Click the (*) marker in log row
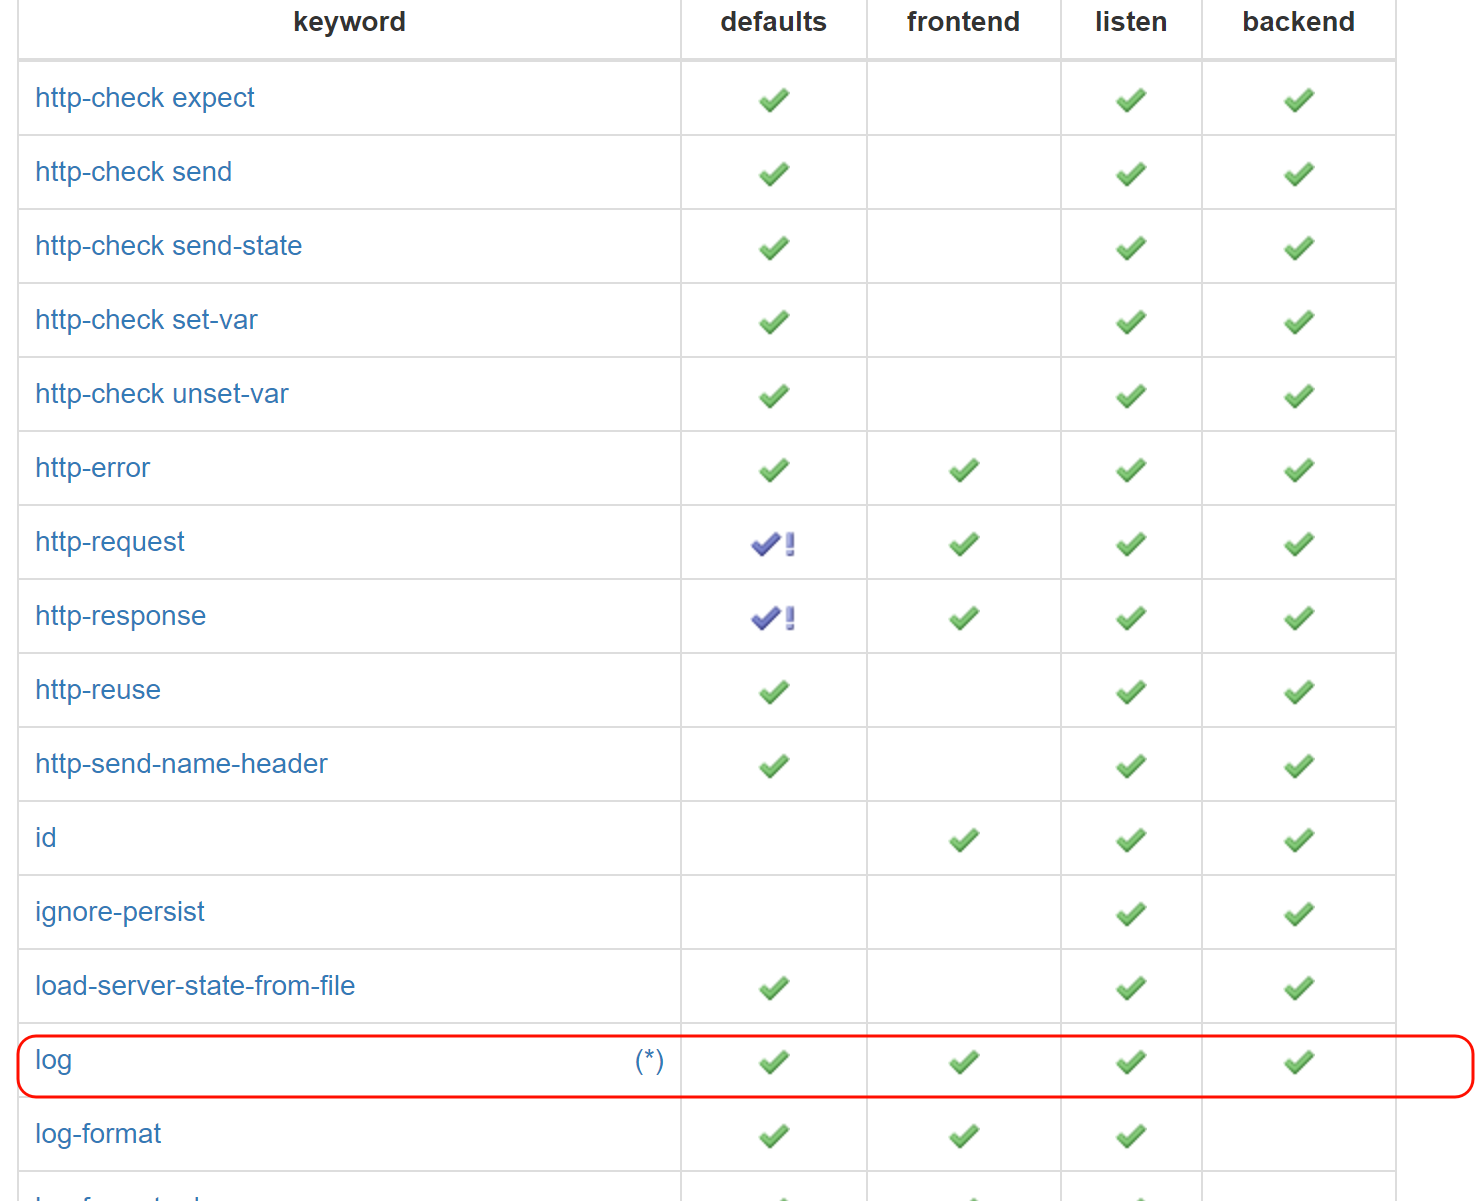The height and width of the screenshot is (1201, 1477). coord(649,1060)
